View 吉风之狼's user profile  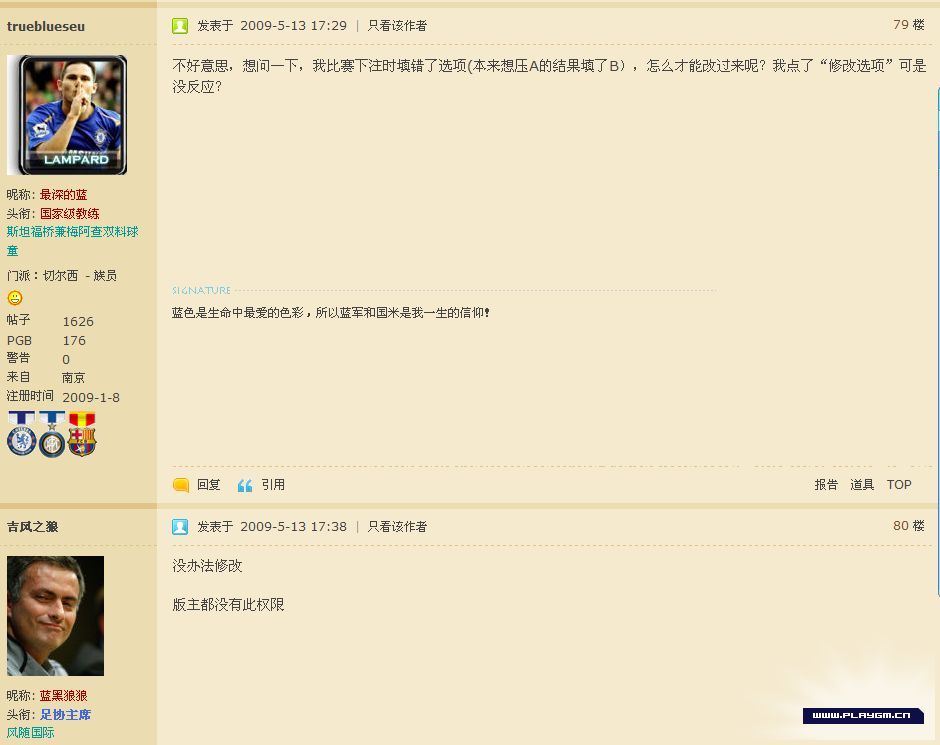[x=32, y=527]
